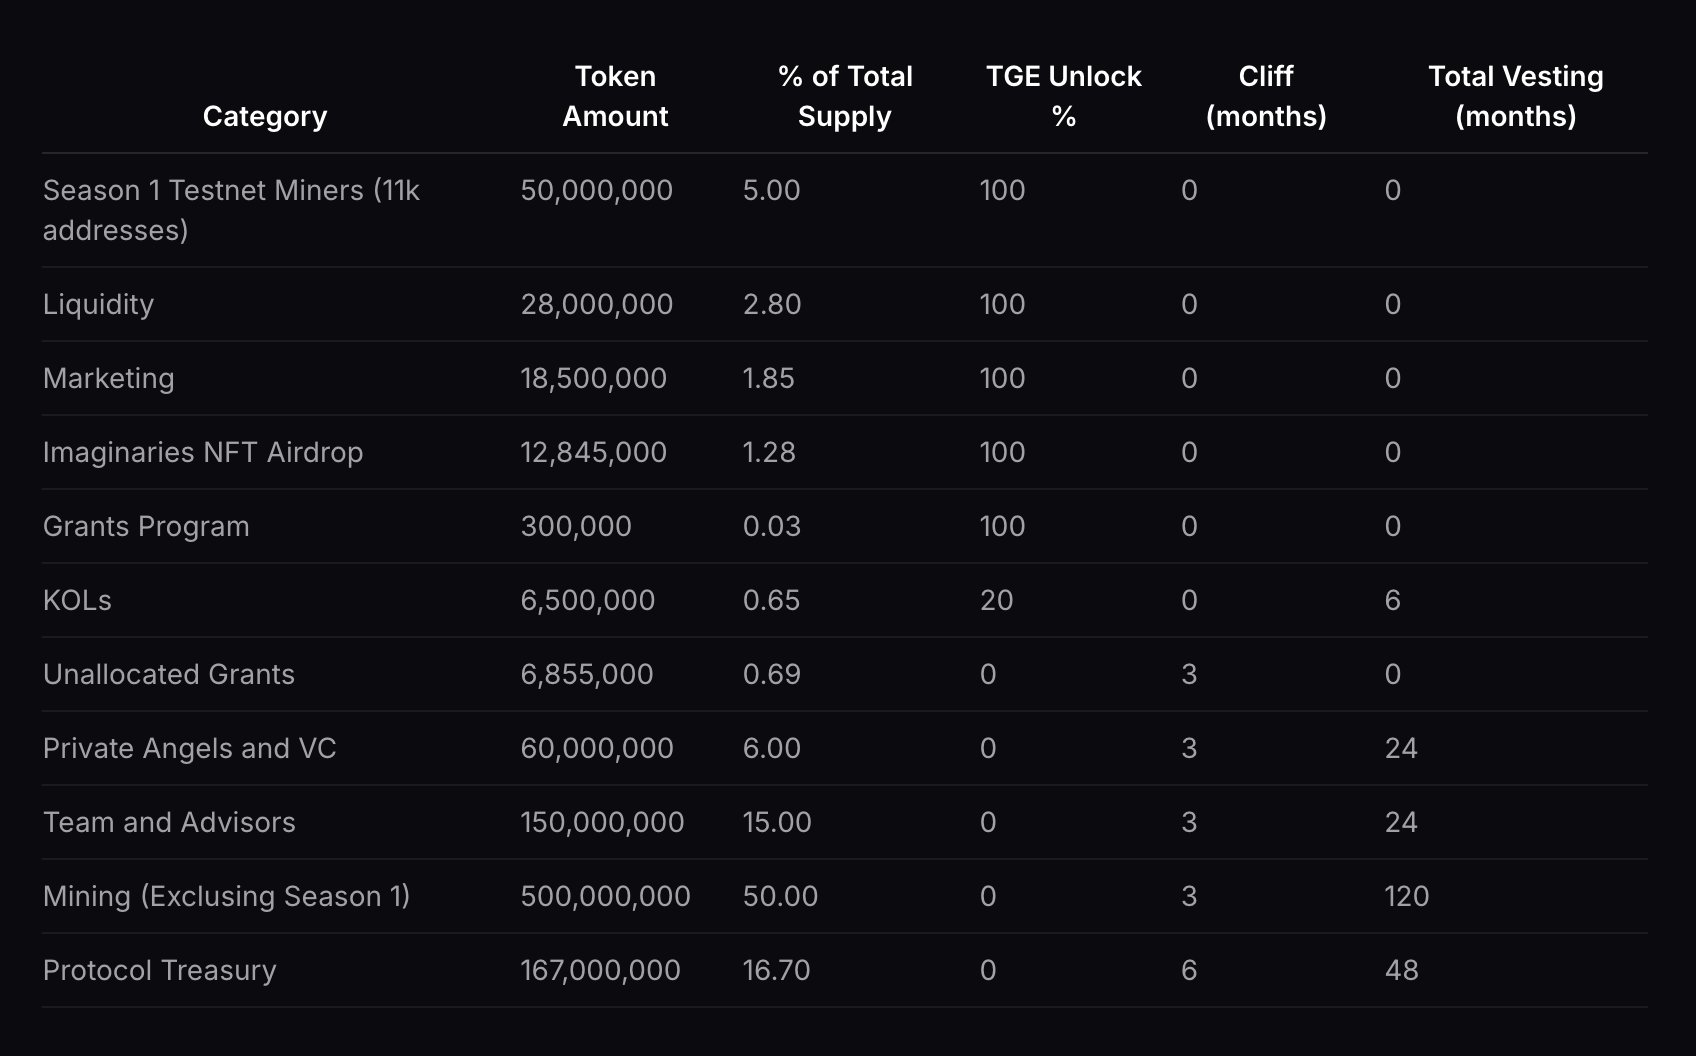Click the Season 1 Testnet Miners row label
1696x1056 pixels.
[x=231, y=210]
